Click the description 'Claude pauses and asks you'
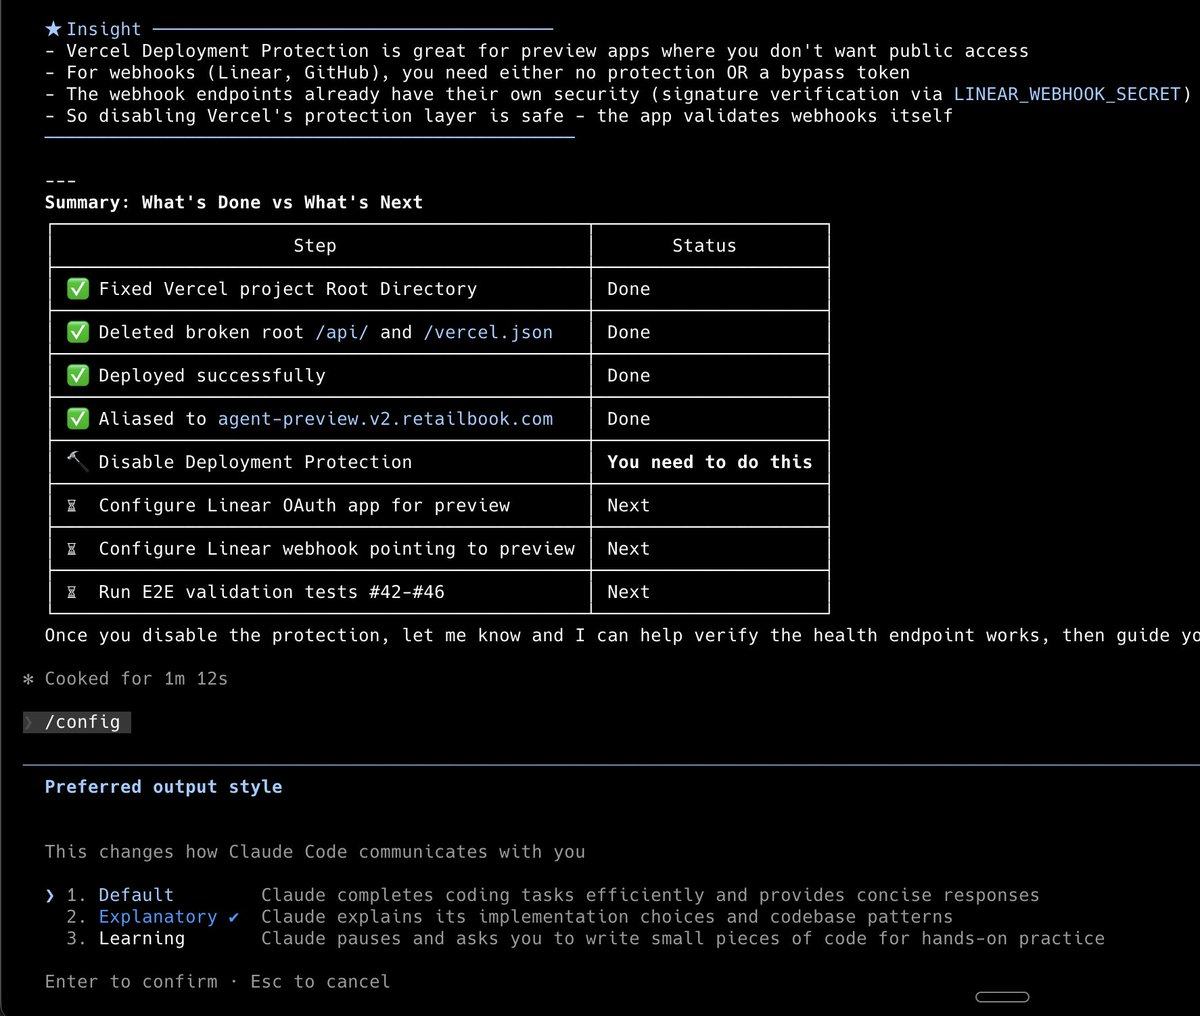 point(683,938)
